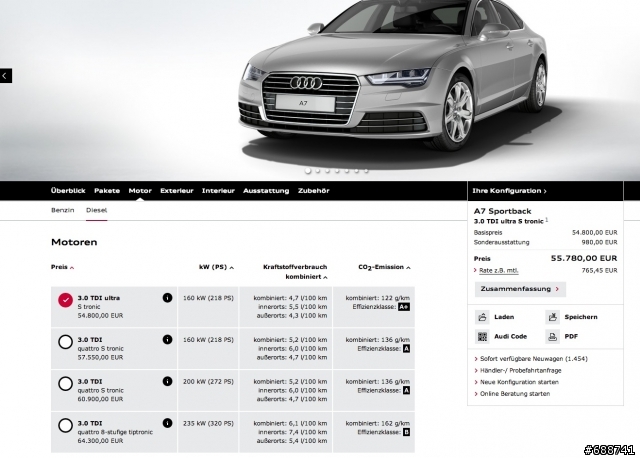Image resolution: width=640 pixels, height=458 pixels.
Task: Click kombiniert: 122 g/km text
Action: click(x=378, y=298)
